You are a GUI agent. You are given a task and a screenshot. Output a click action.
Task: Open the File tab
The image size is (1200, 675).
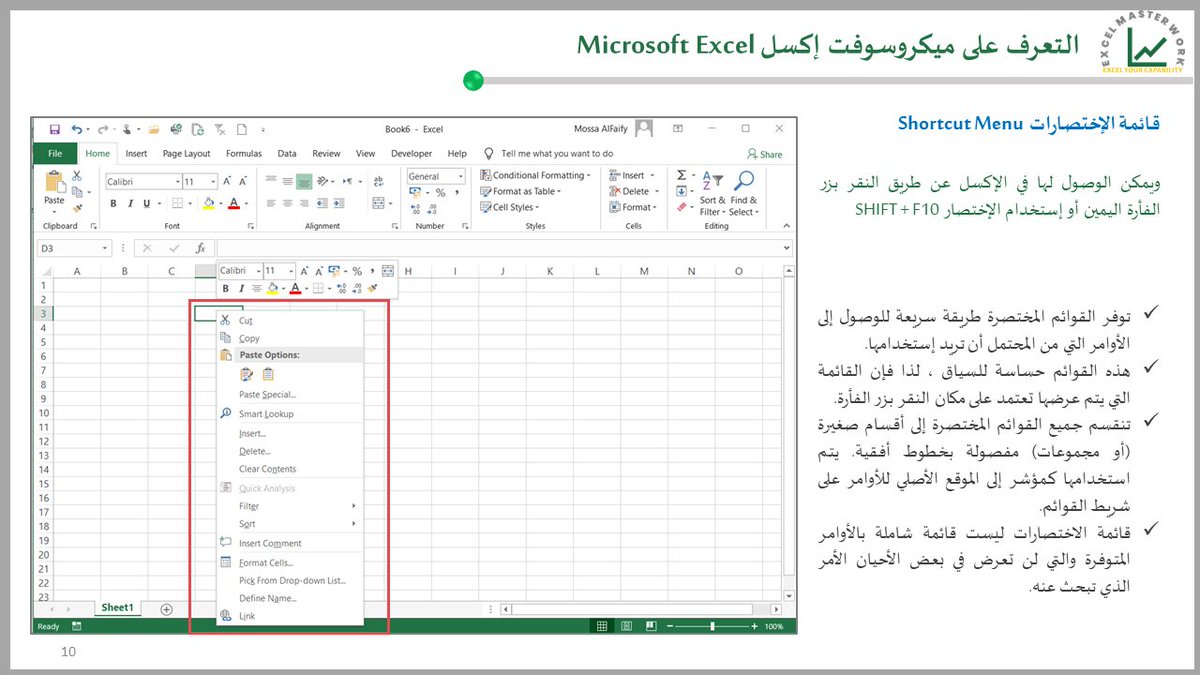(55, 154)
